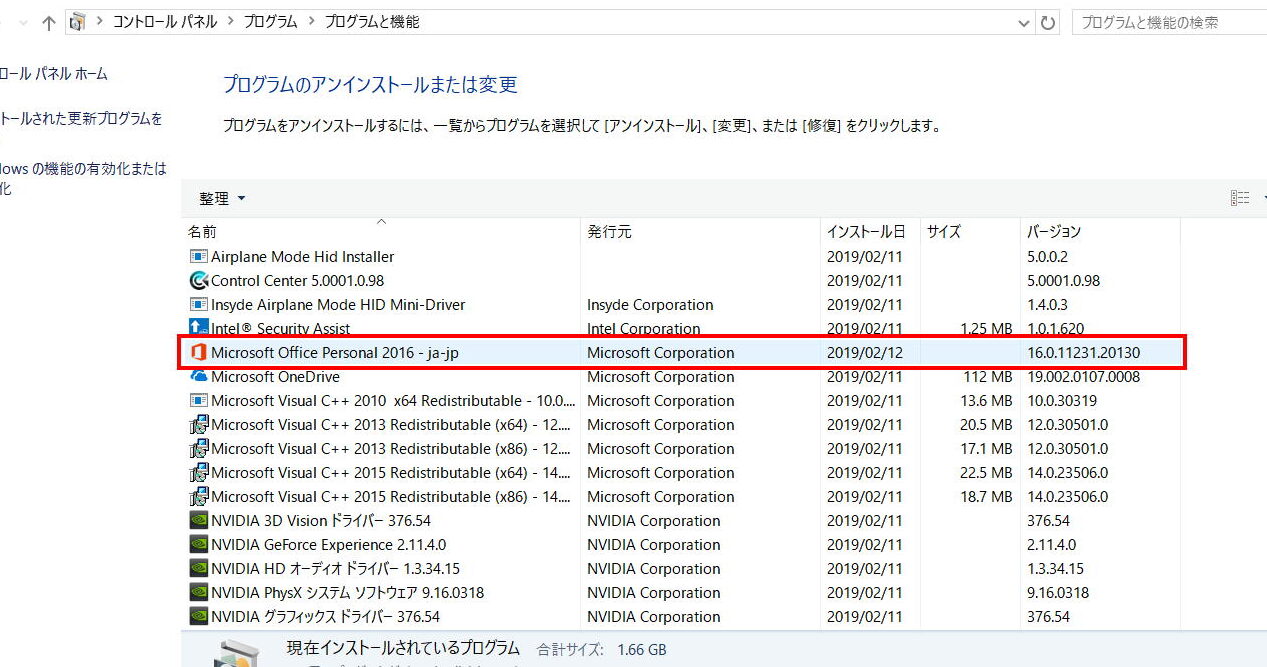Click the Visual C++ 2013 Redistributable (x64) icon
The height and width of the screenshot is (667, 1267).
(x=198, y=425)
